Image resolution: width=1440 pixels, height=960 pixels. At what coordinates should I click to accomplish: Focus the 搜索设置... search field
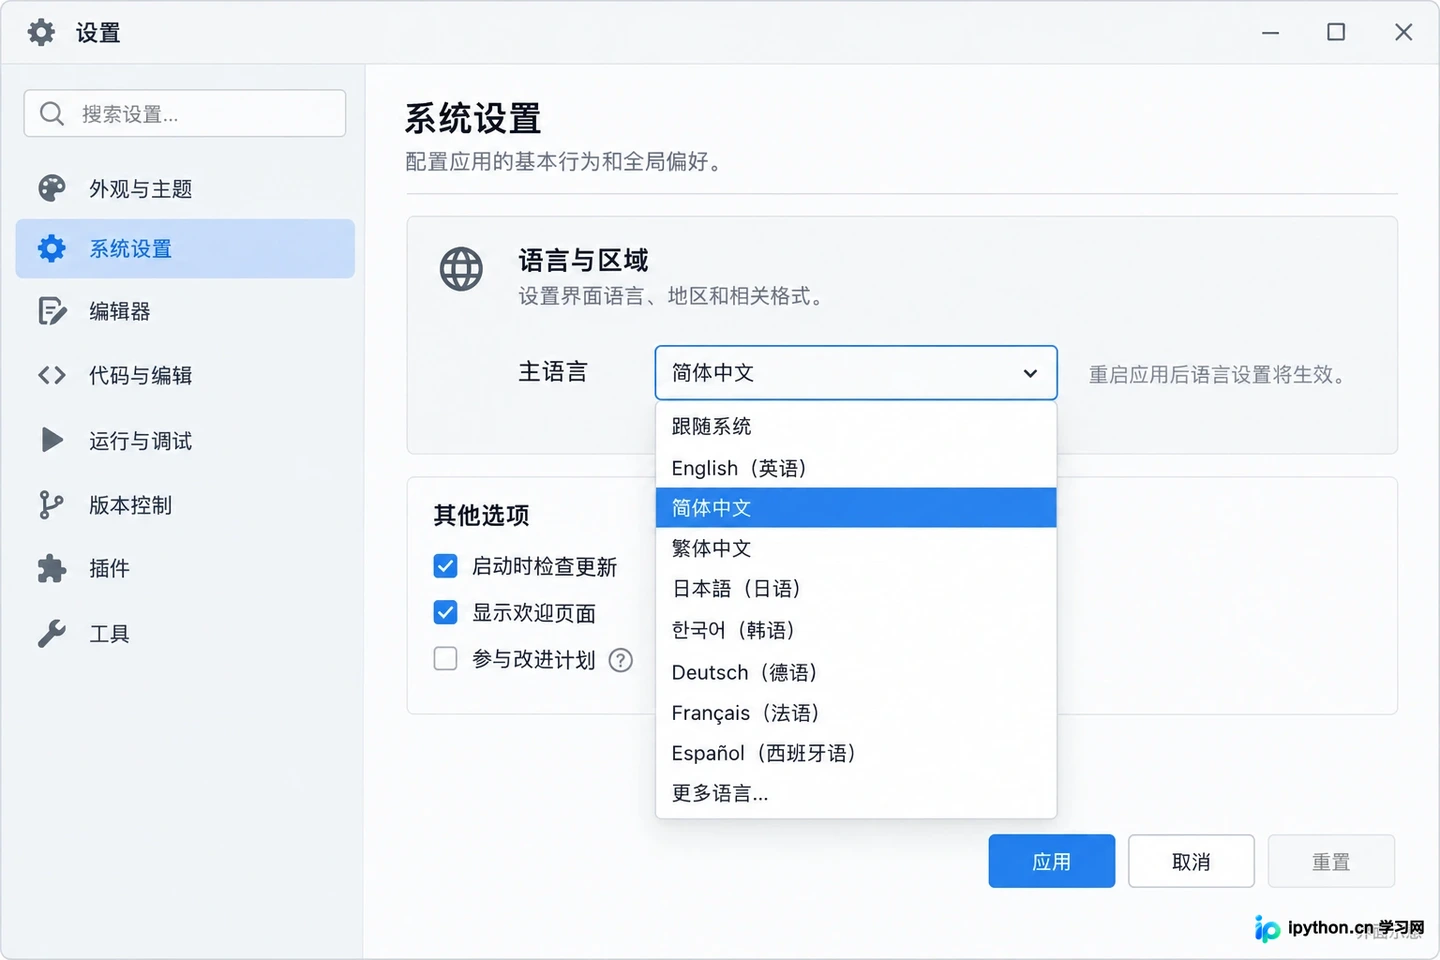185,114
